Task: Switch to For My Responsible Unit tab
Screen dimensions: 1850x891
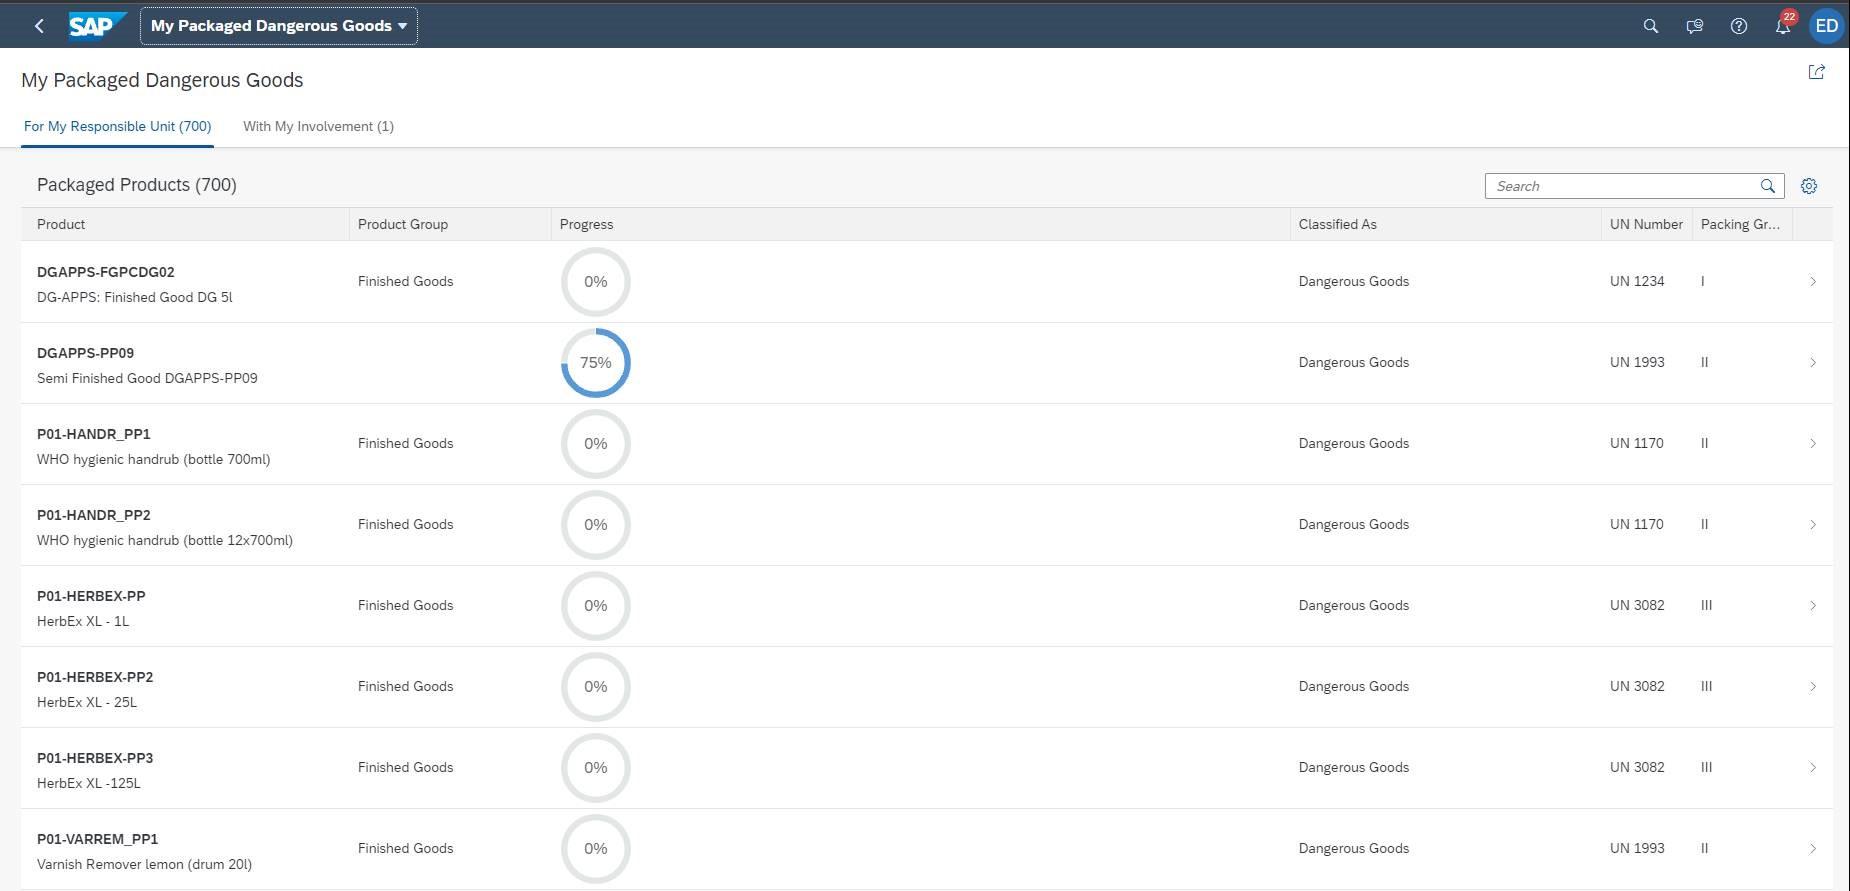Action: [x=118, y=126]
